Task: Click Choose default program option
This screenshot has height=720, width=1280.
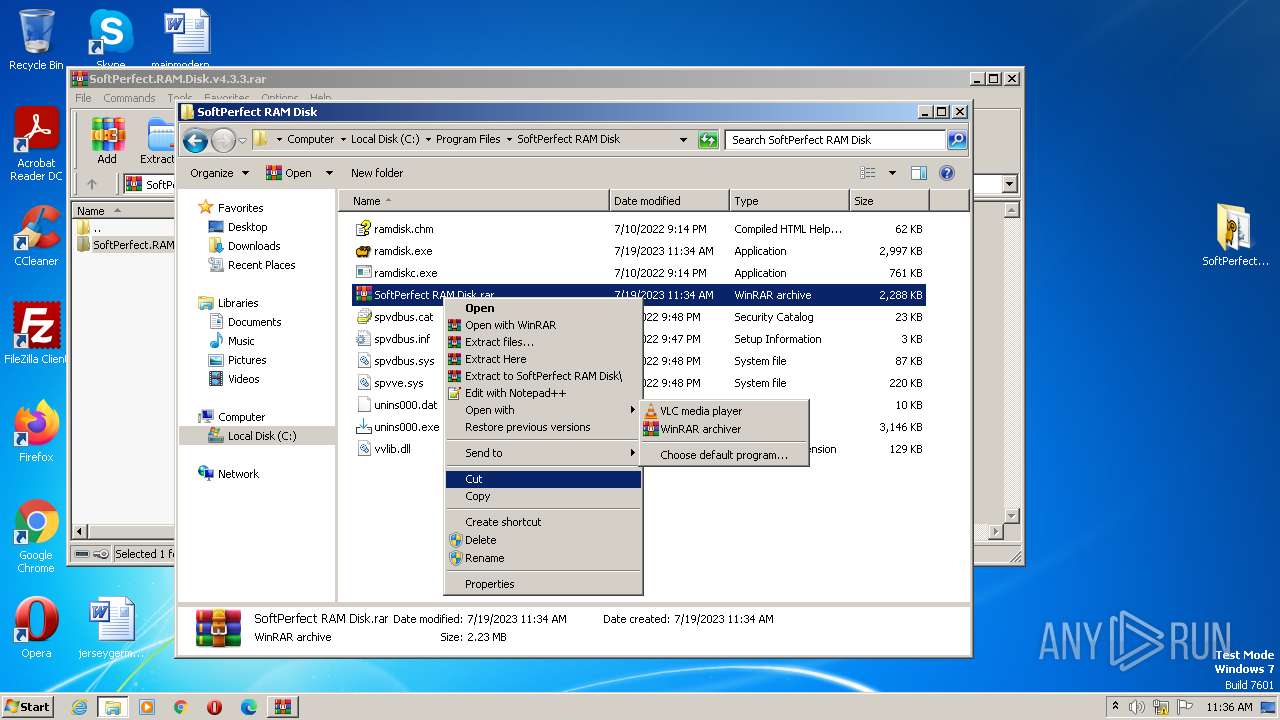Action: [724, 455]
